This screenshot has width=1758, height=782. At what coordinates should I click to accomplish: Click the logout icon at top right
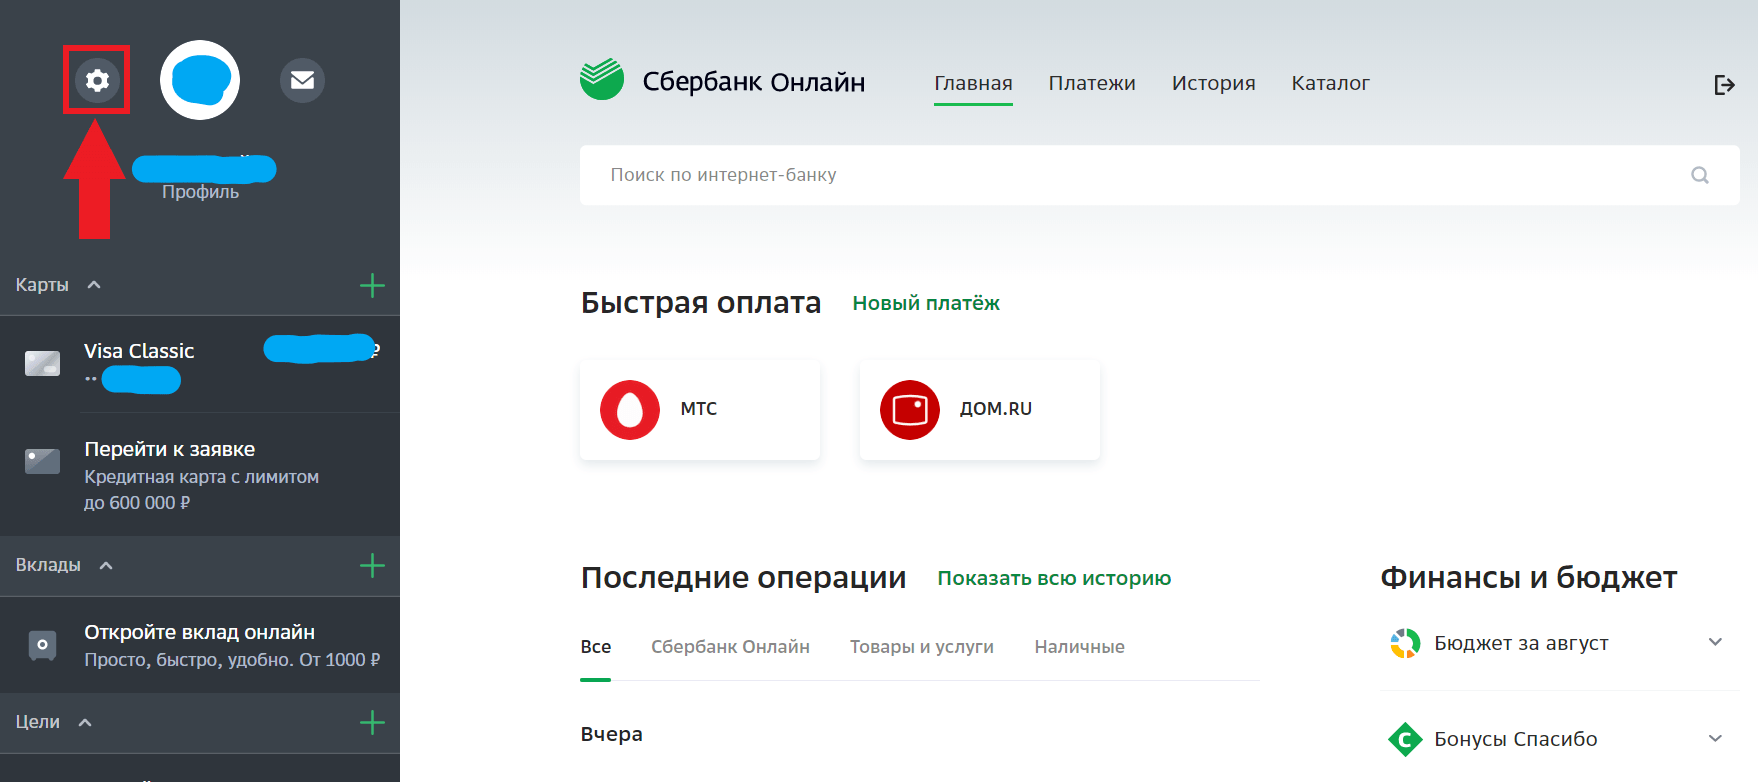pyautogui.click(x=1724, y=85)
